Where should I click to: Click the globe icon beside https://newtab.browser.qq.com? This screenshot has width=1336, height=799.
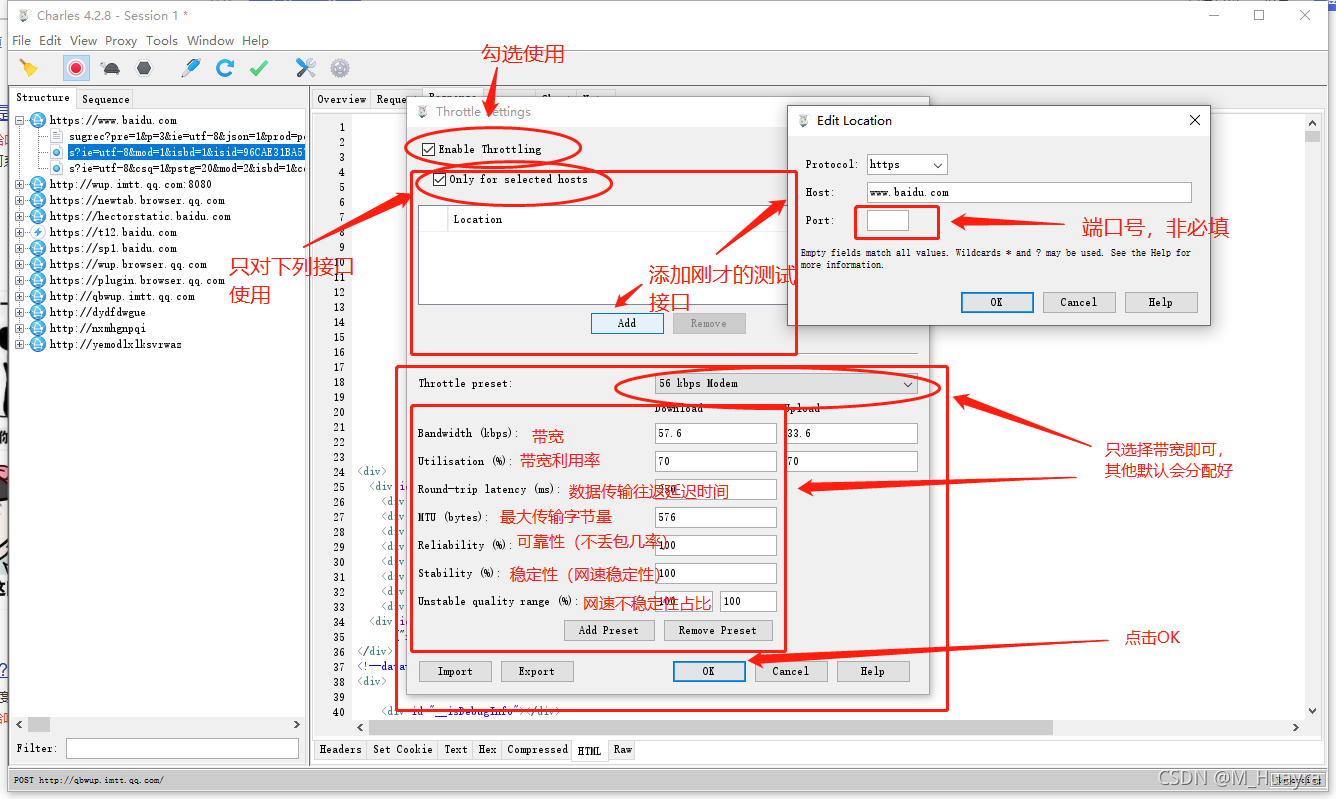click(38, 200)
